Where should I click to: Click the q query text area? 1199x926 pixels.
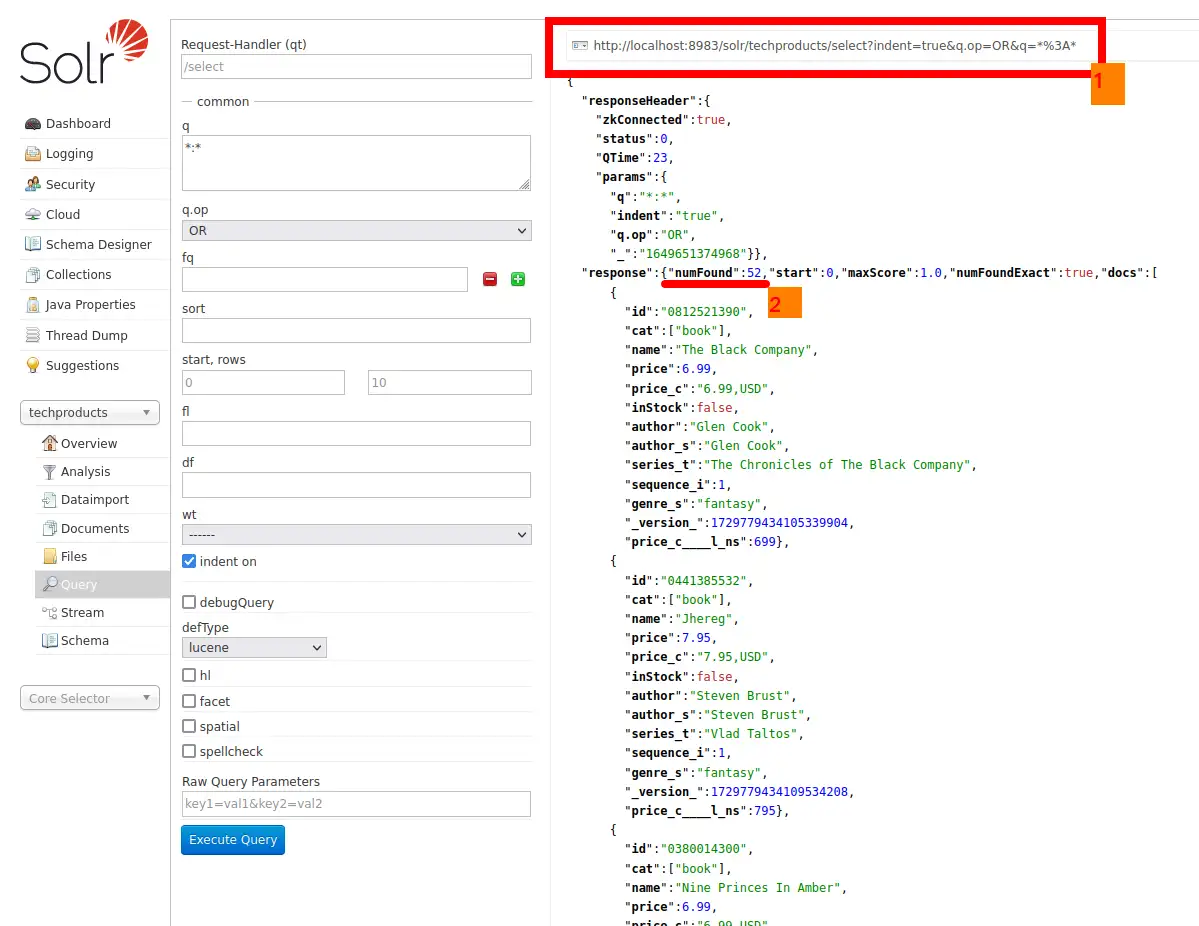tap(356, 163)
